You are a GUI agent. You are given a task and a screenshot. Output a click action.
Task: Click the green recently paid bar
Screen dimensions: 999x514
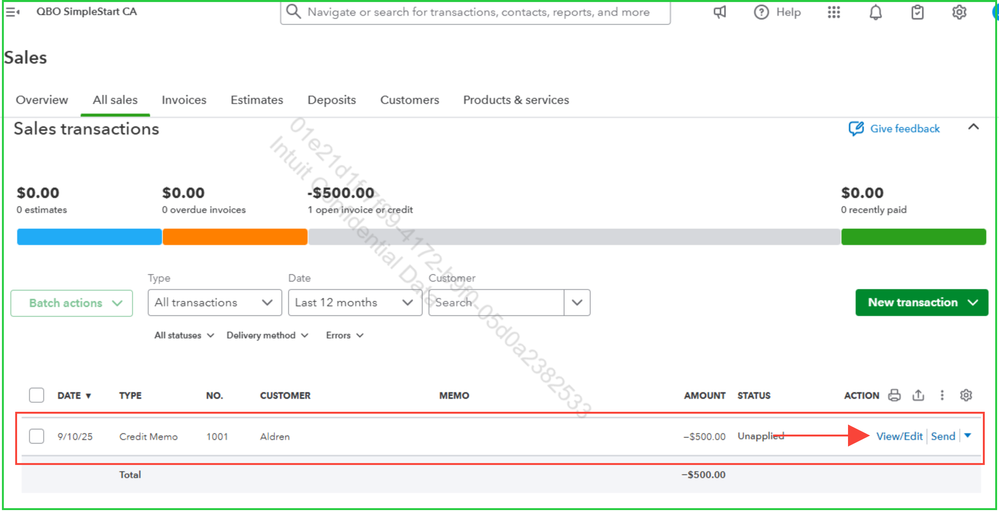click(914, 237)
